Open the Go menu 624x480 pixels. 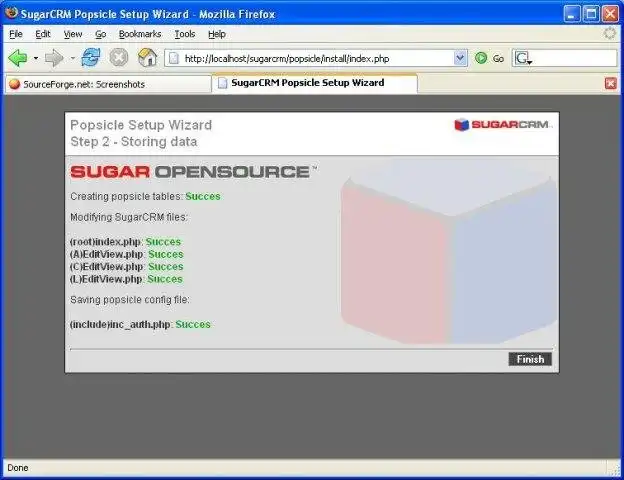coord(100,34)
